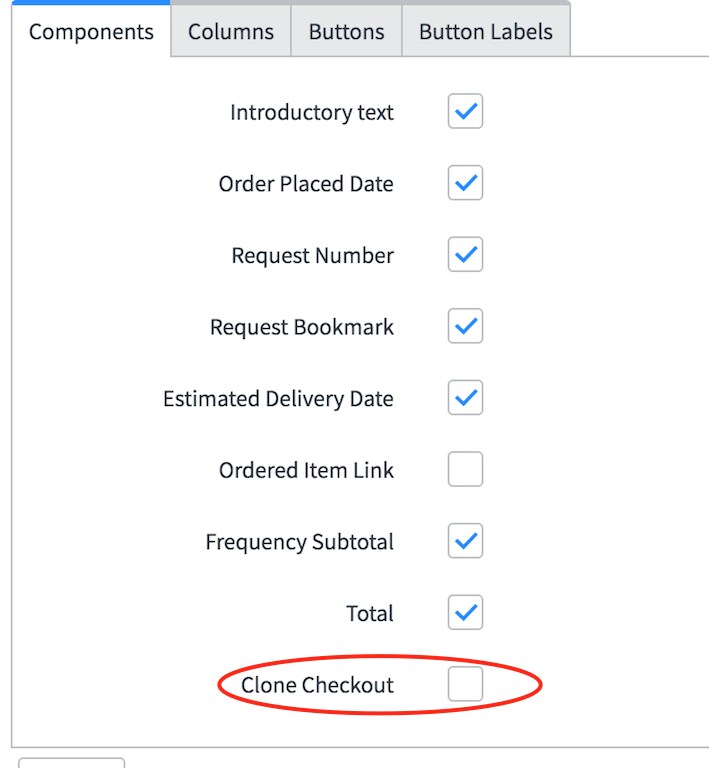Click the 'Frequency Subtotal' label text
Viewport: 709px width, 768px height.
(299, 542)
